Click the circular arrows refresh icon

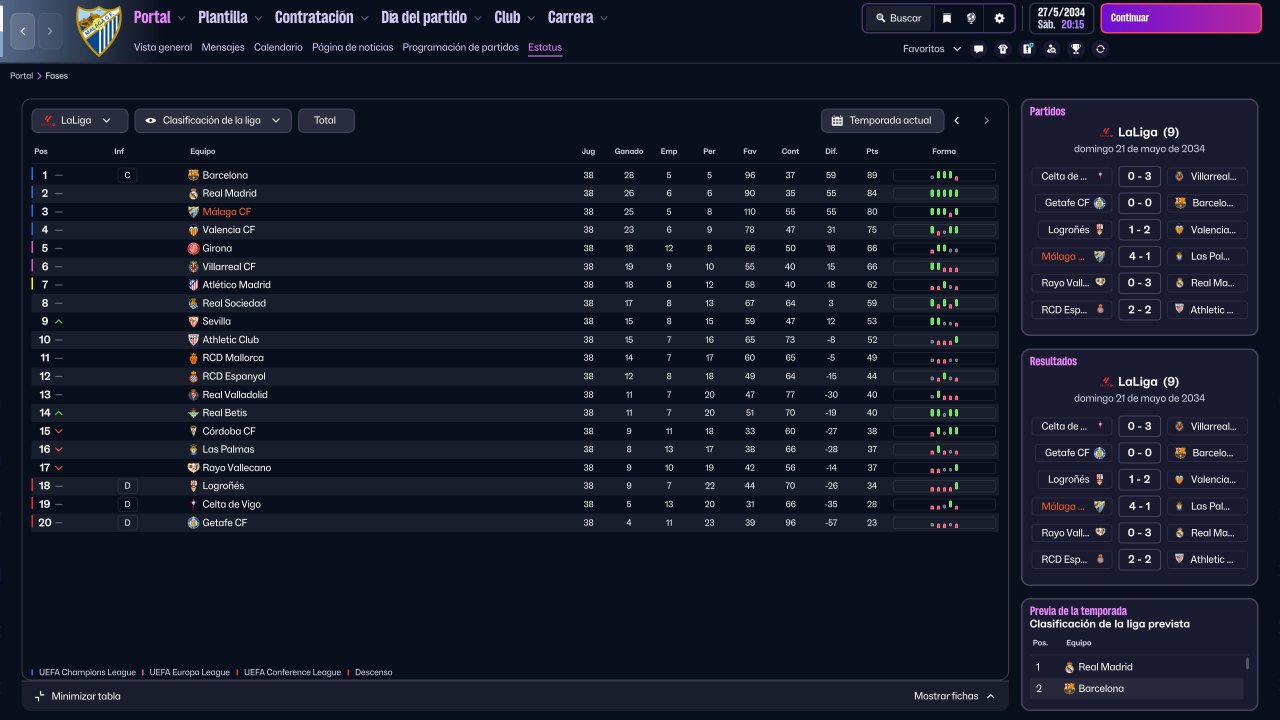(x=1100, y=49)
